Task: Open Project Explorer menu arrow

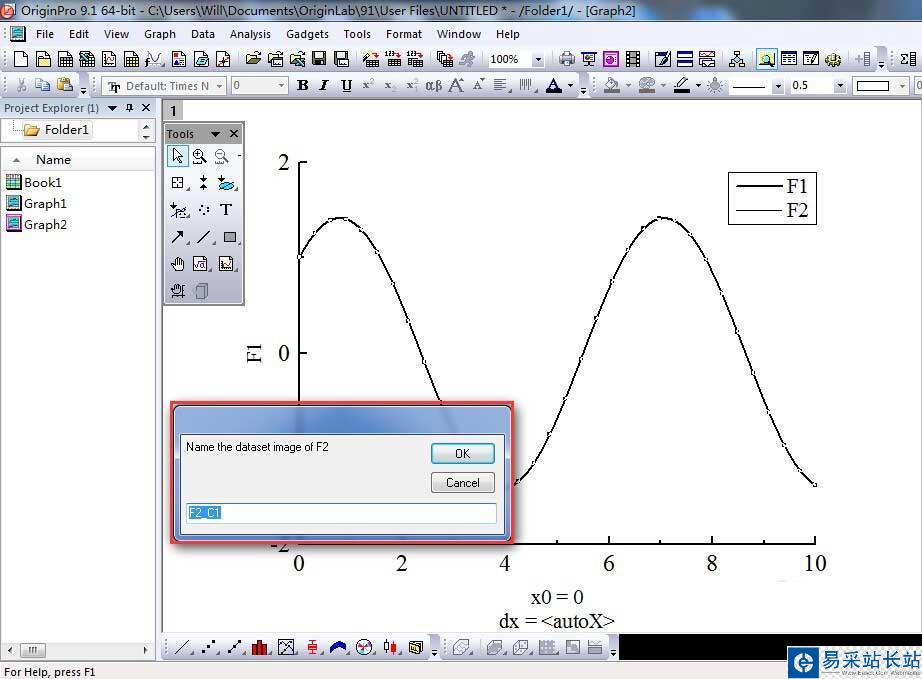Action: [x=112, y=108]
